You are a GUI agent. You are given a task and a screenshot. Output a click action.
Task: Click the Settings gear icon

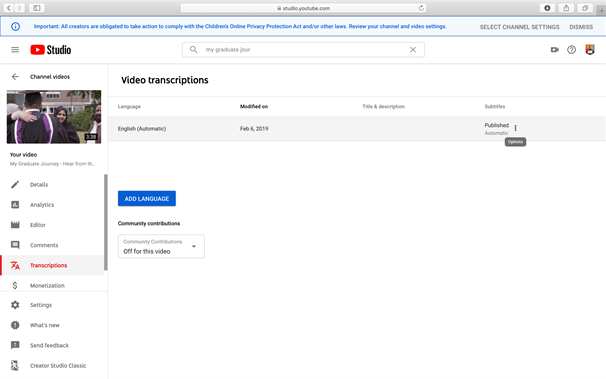pos(15,305)
